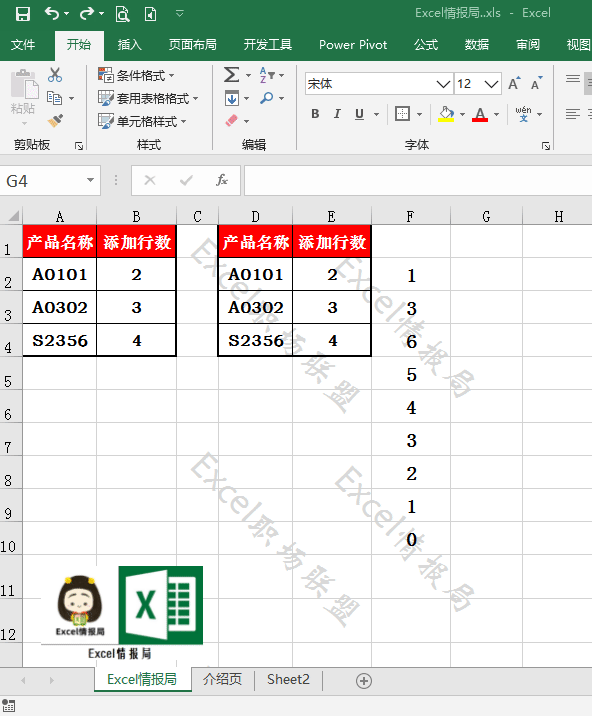Open the 介绍页 sheet tab
592x716 pixels.
point(222,679)
